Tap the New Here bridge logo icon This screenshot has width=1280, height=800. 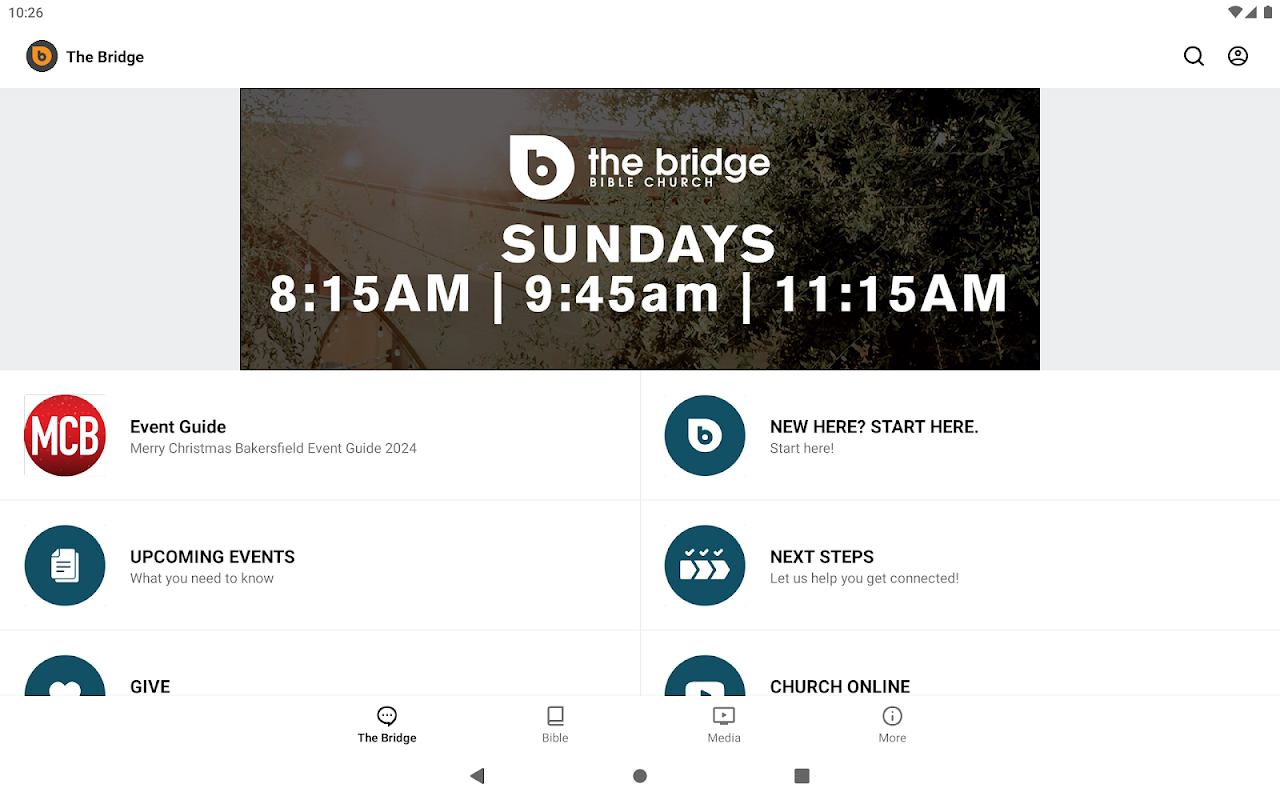(705, 436)
